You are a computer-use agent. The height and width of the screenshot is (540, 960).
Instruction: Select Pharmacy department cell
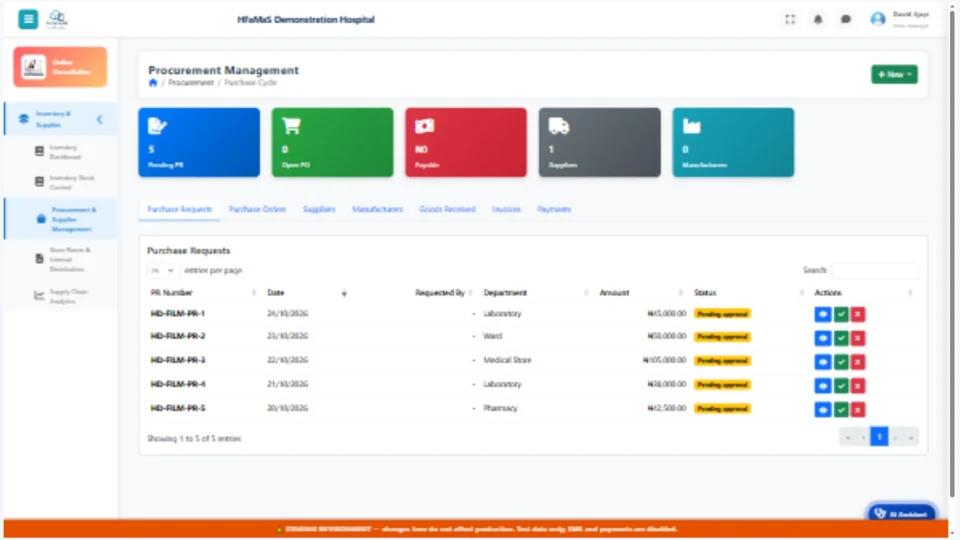pyautogui.click(x=500, y=408)
